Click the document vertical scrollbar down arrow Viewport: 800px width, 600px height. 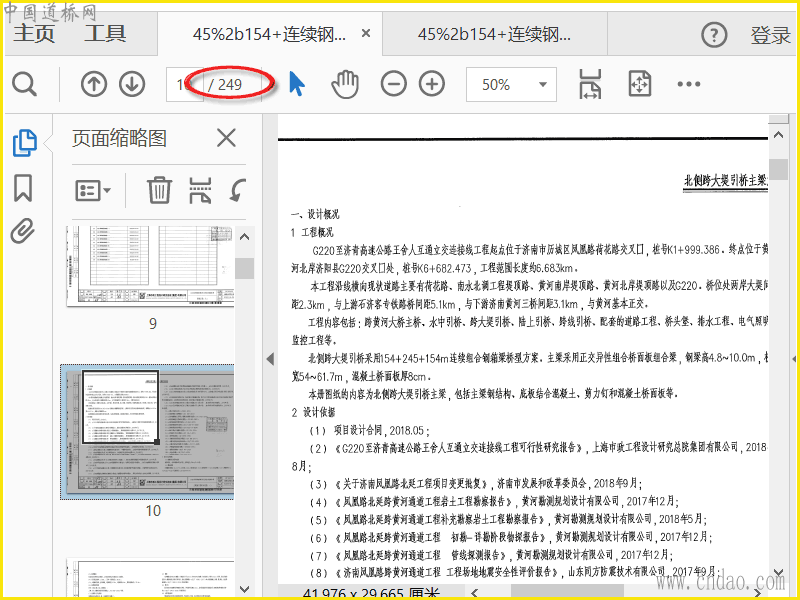778,572
